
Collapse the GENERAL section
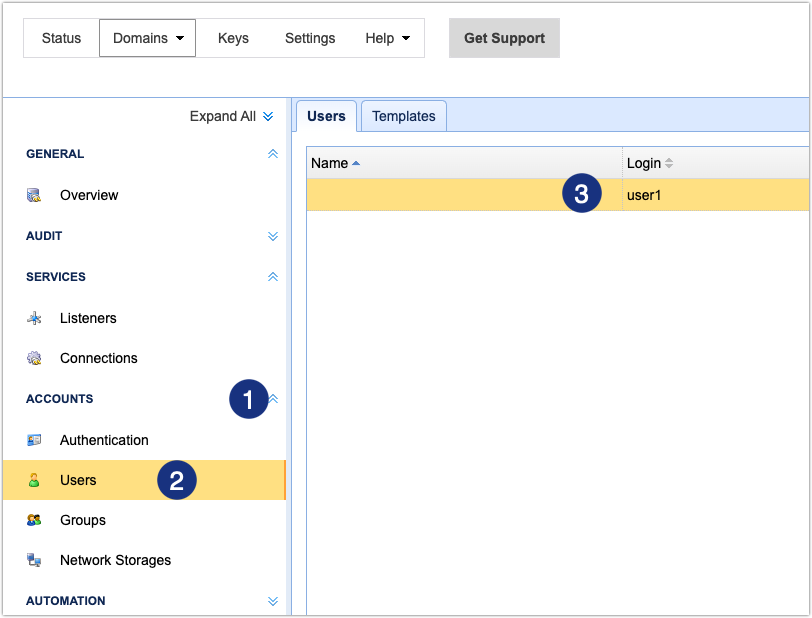272,154
